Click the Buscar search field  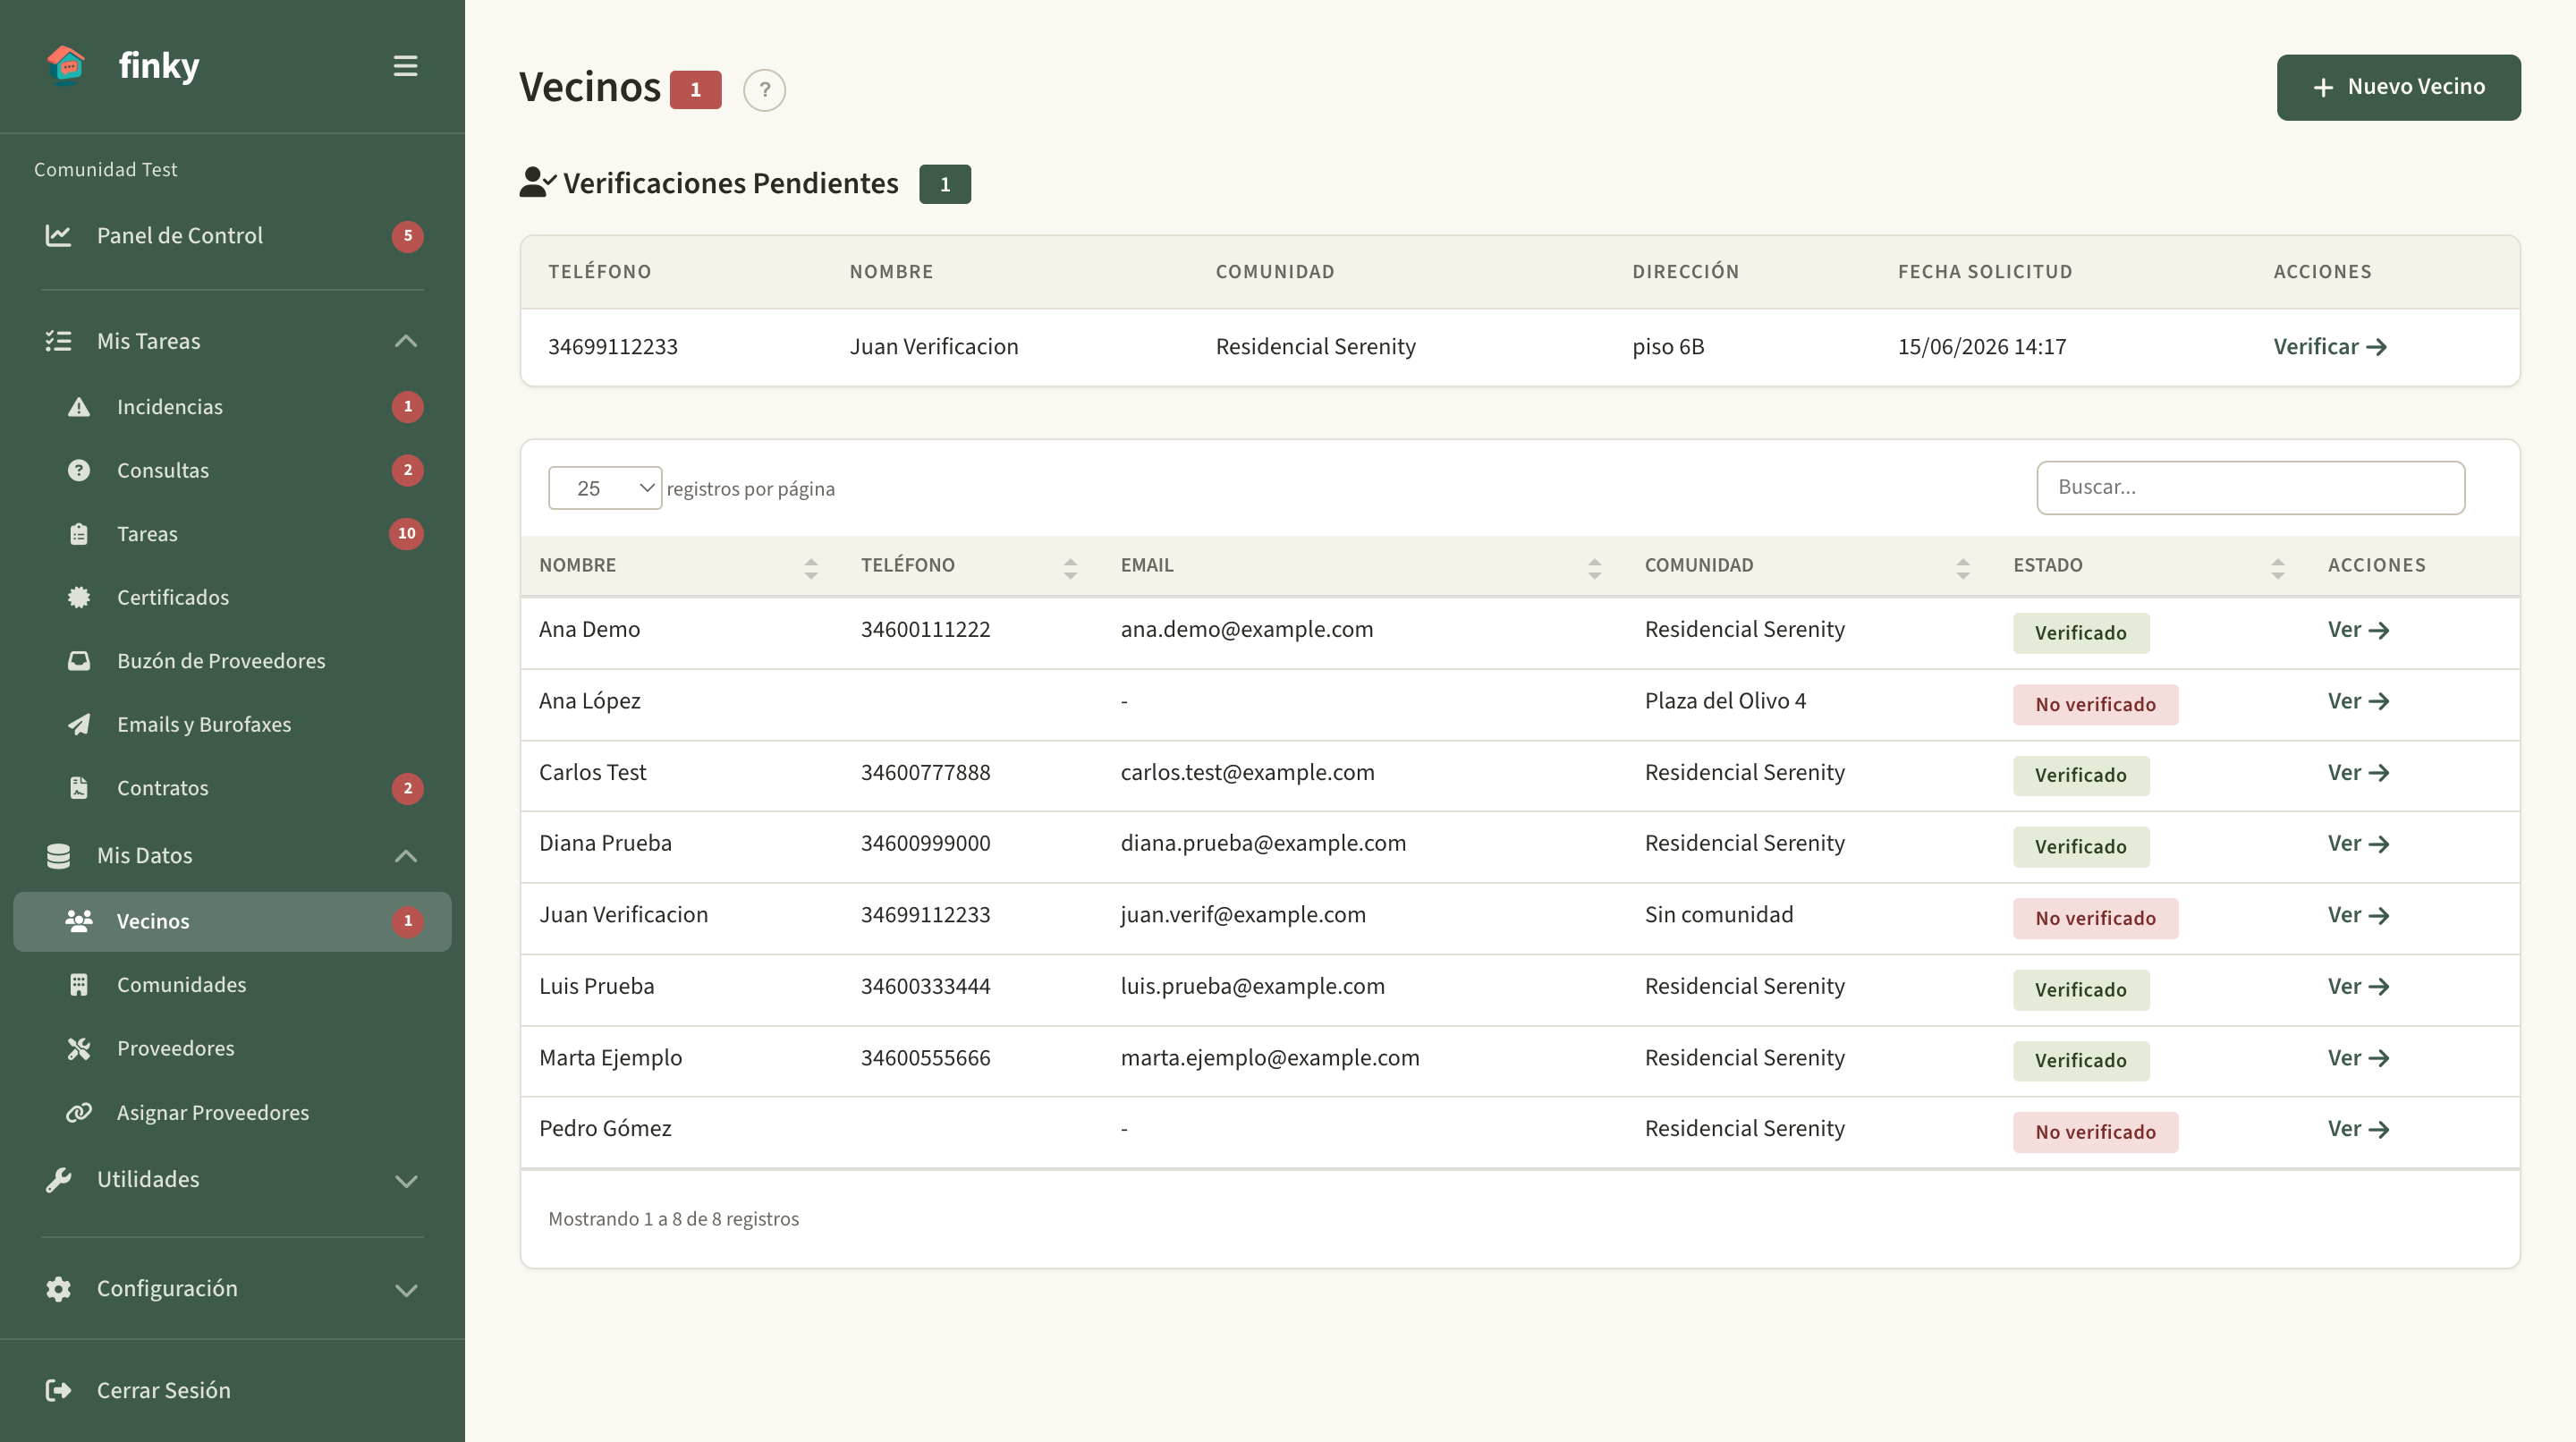click(x=2250, y=488)
